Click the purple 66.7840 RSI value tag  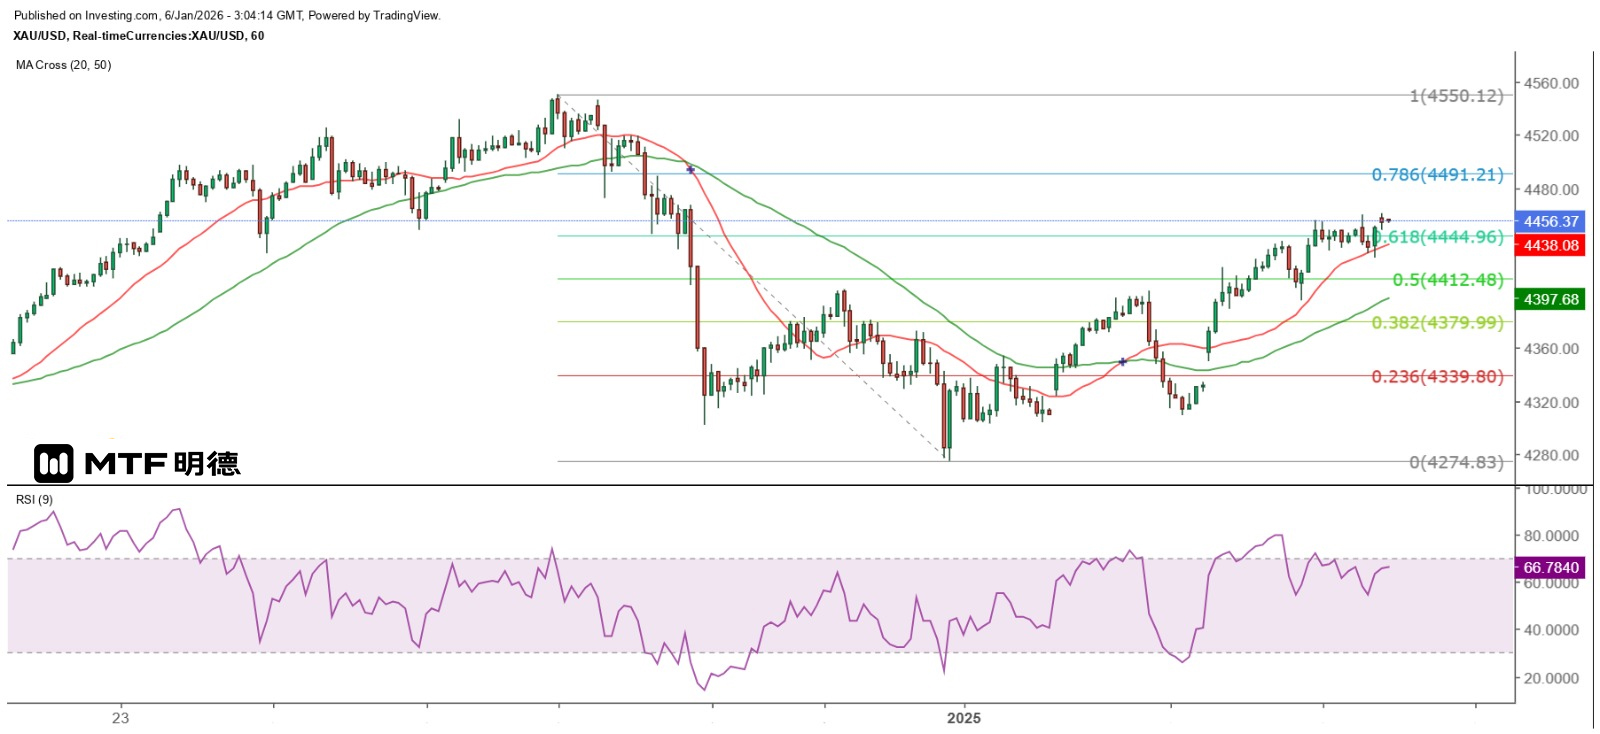1550,567
